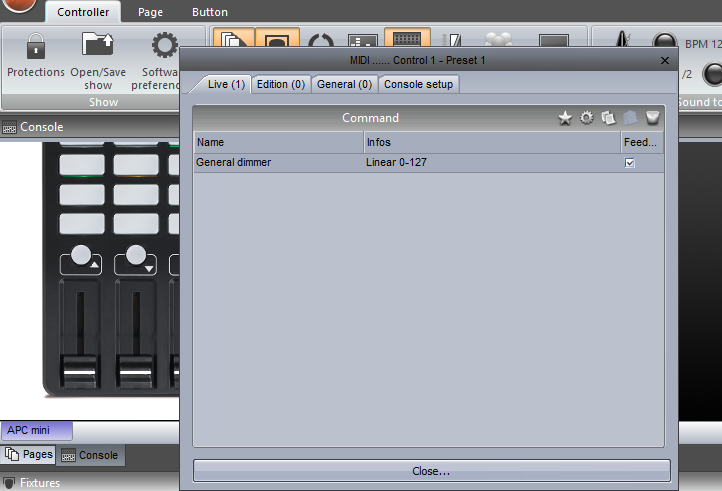722x491 pixels.
Task: Open command settings gear icon
Action: pos(587,118)
